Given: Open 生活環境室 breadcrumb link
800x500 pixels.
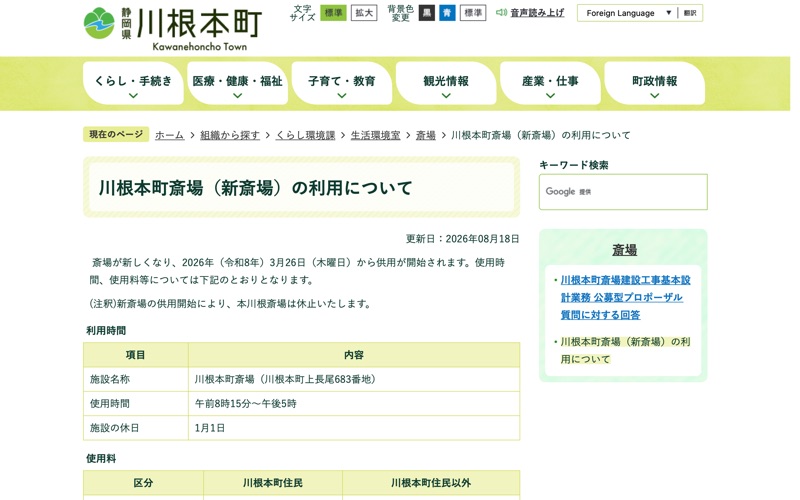Looking at the screenshot, I should pos(376,135).
